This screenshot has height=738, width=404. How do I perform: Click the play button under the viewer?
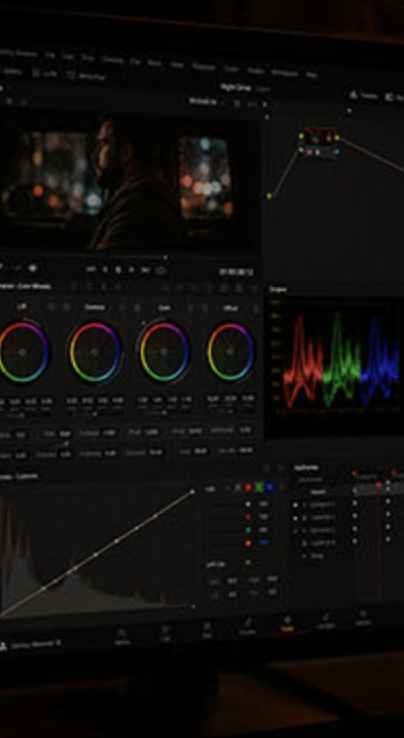[x=132, y=270]
